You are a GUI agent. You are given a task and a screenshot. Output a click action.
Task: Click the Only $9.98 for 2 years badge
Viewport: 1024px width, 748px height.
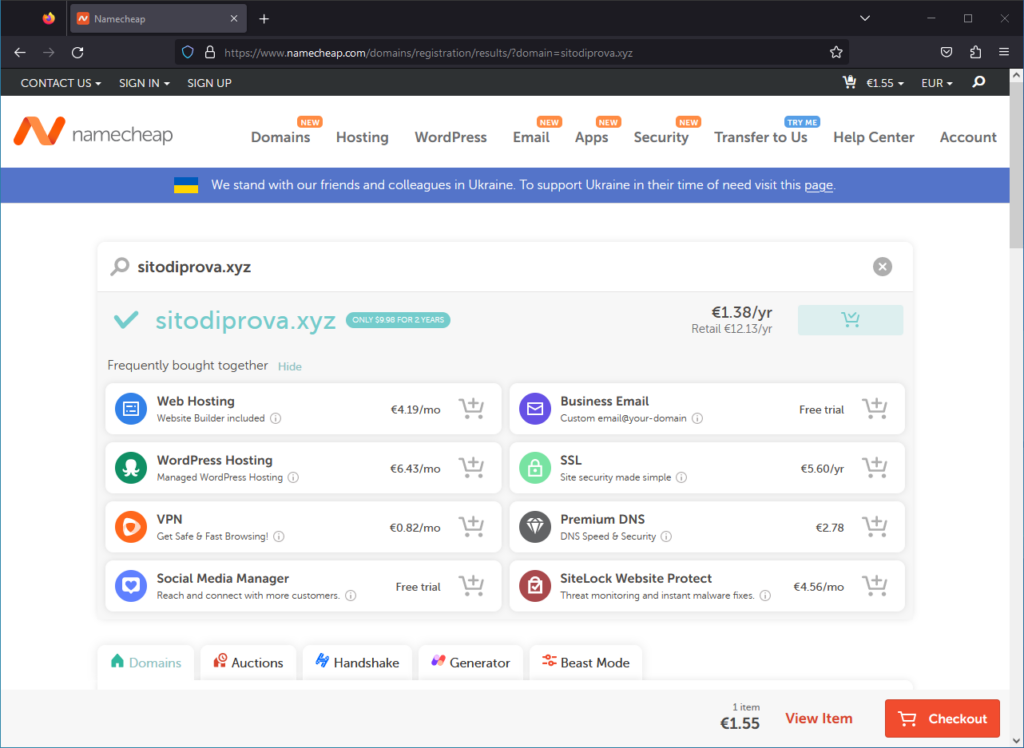[x=398, y=320]
